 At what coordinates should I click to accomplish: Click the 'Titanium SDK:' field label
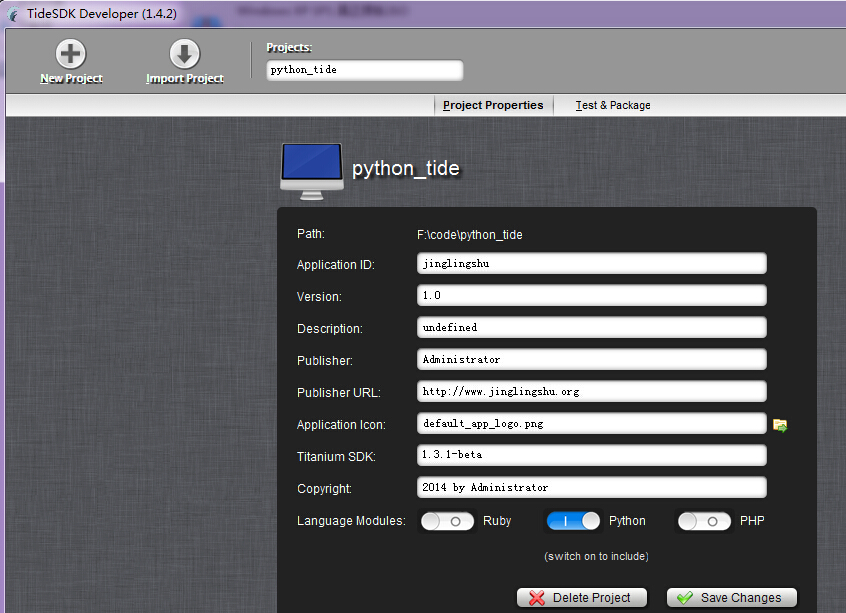point(336,457)
